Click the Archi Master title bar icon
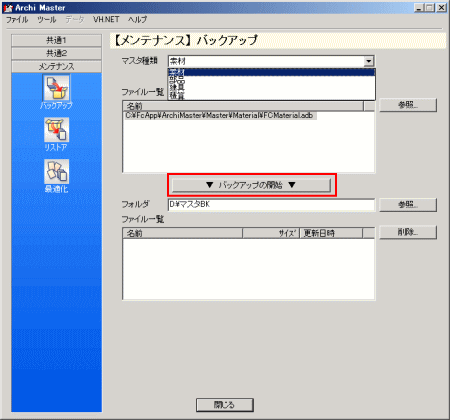This screenshot has height=420, width=450. point(8,8)
